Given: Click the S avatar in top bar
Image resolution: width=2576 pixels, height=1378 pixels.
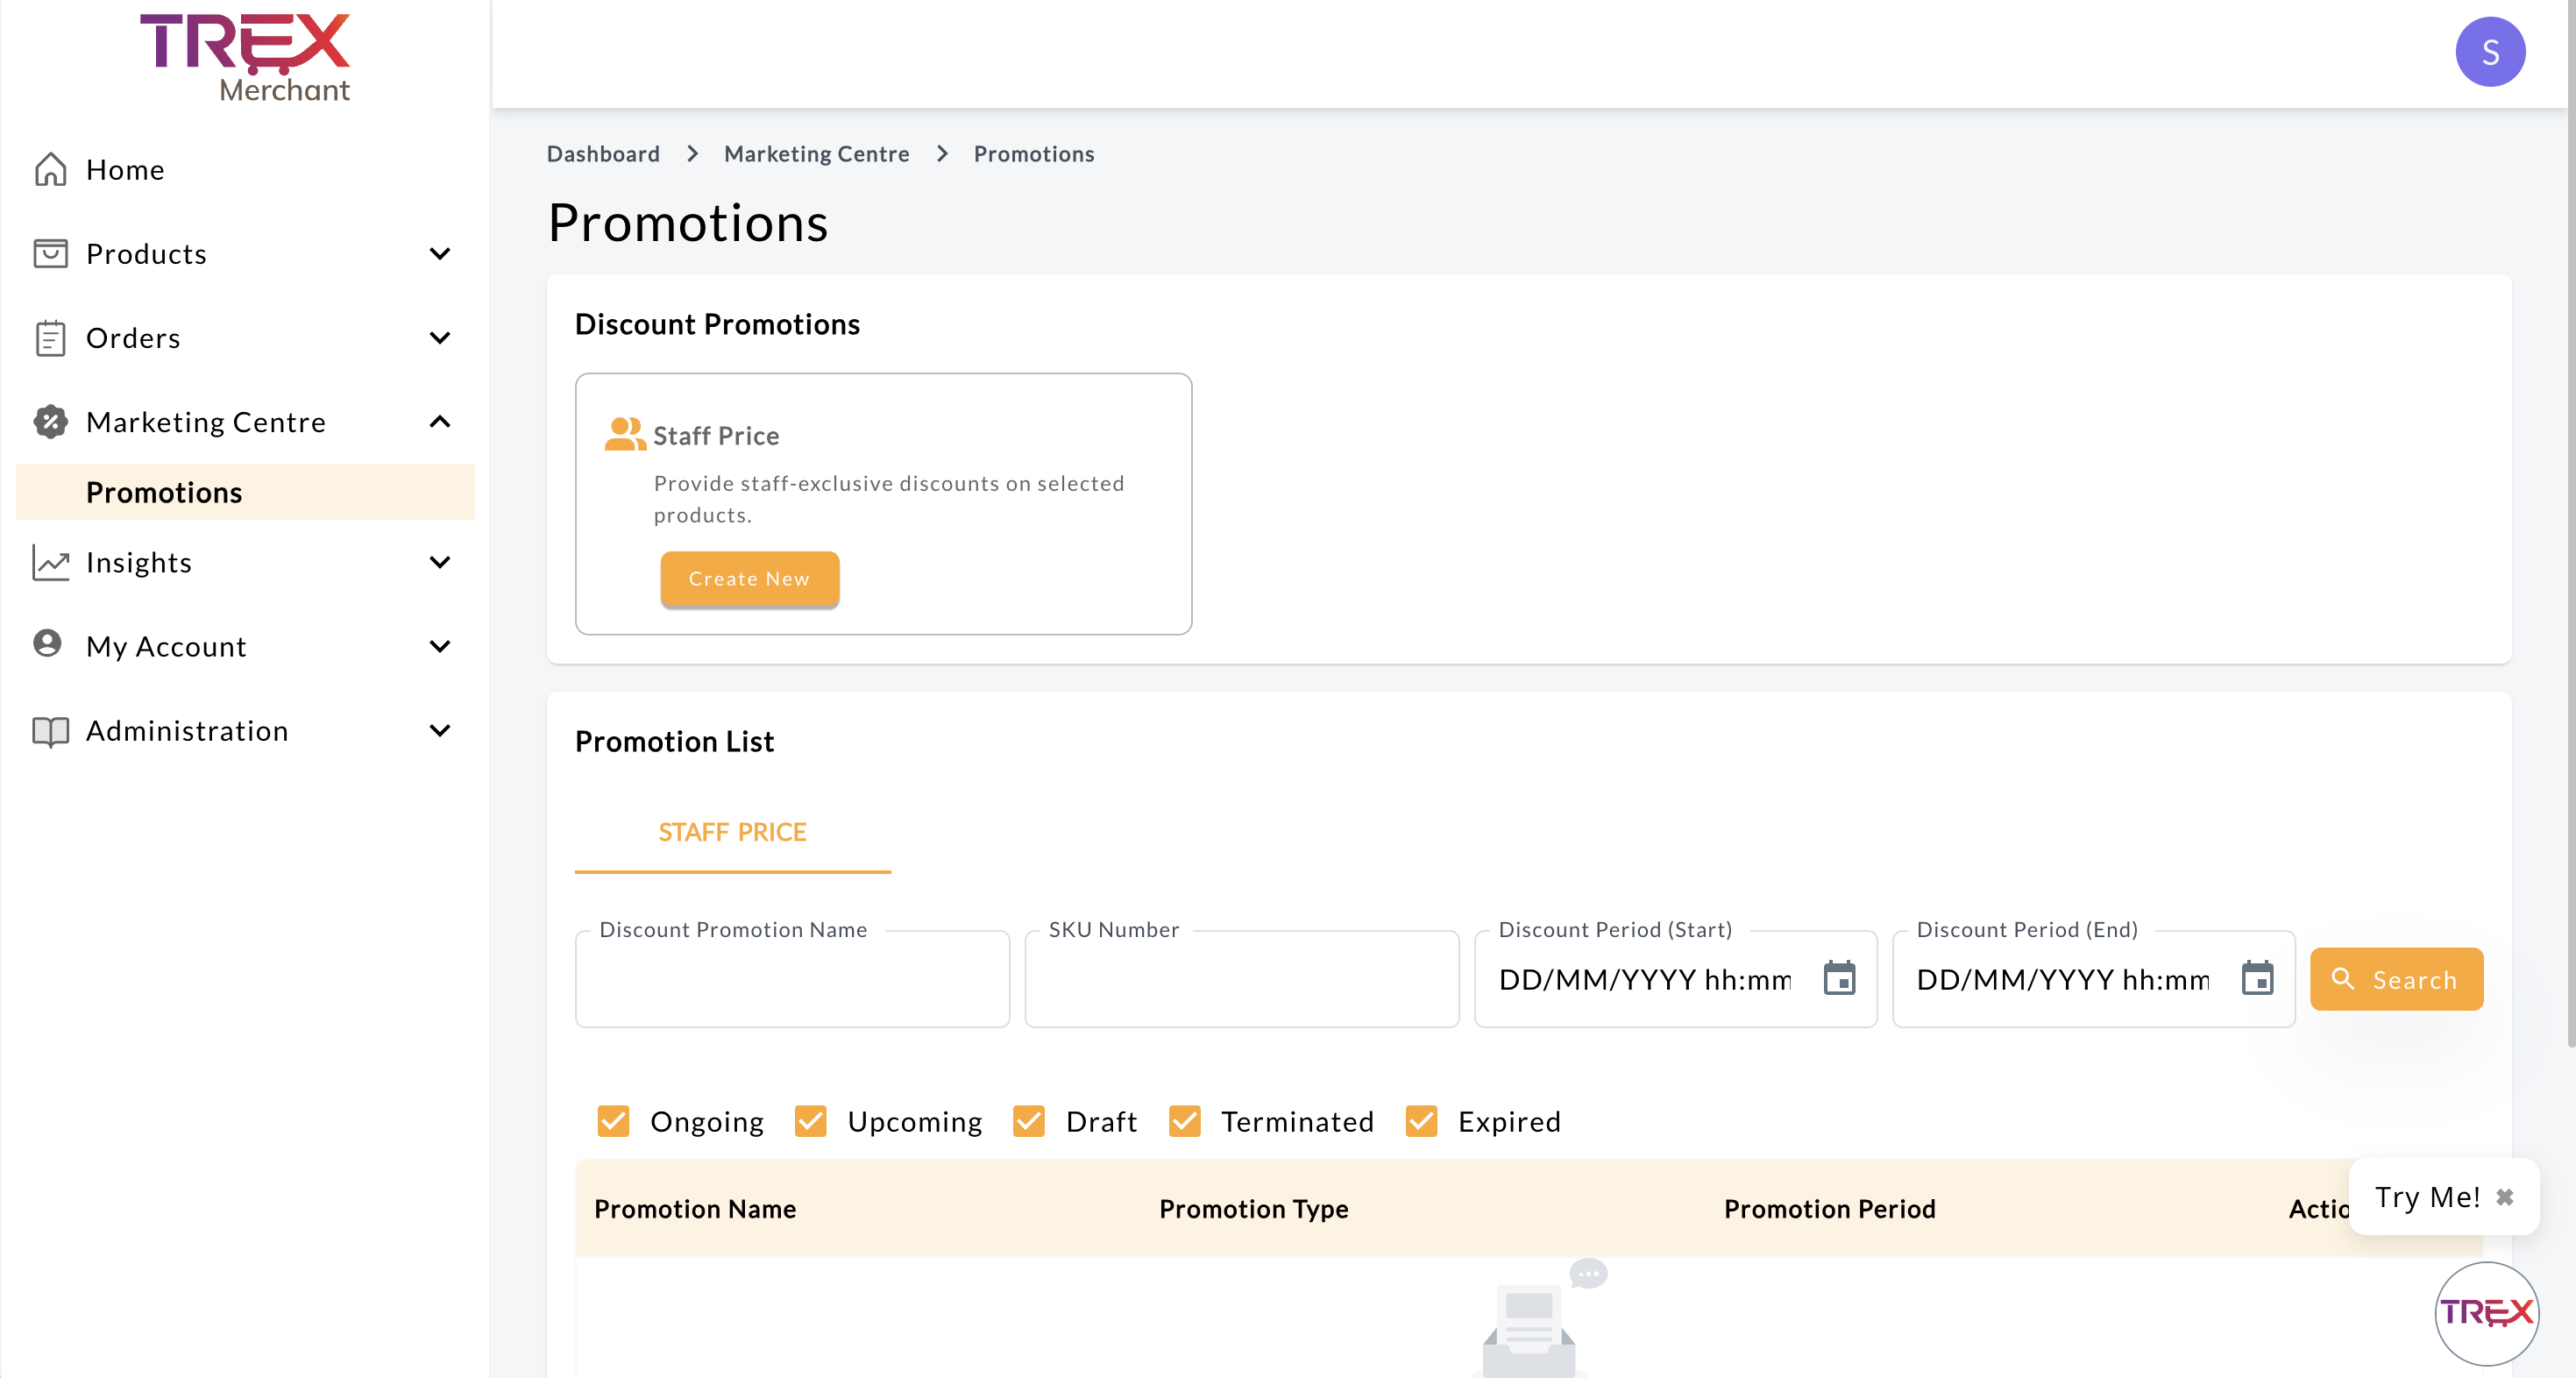Looking at the screenshot, I should (2490, 51).
